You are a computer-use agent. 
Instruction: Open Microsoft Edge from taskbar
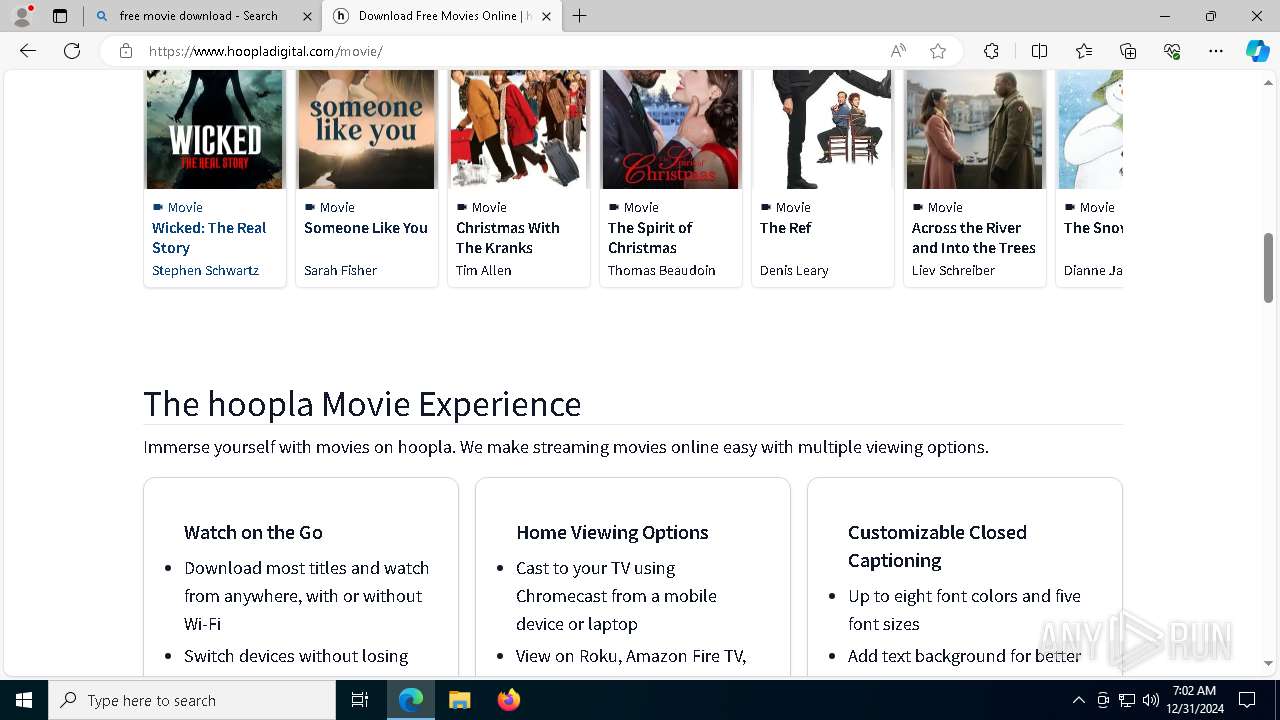411,700
